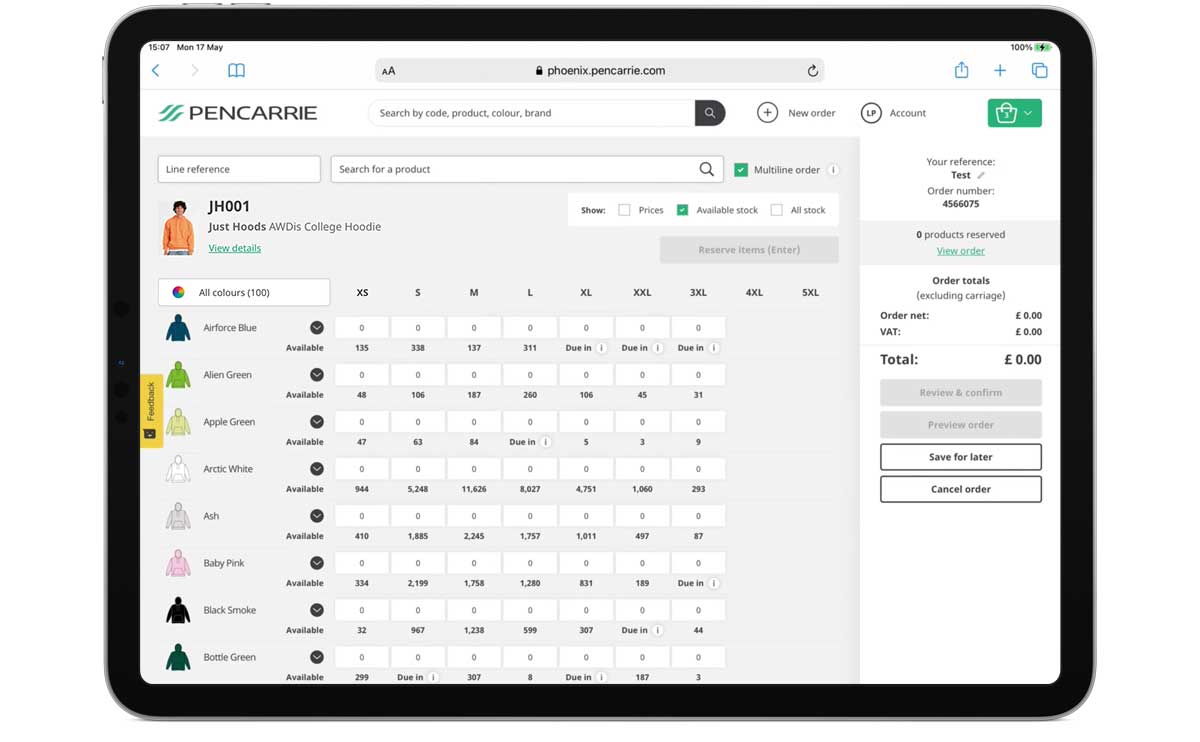Focus the top search by code field

pos(532,113)
